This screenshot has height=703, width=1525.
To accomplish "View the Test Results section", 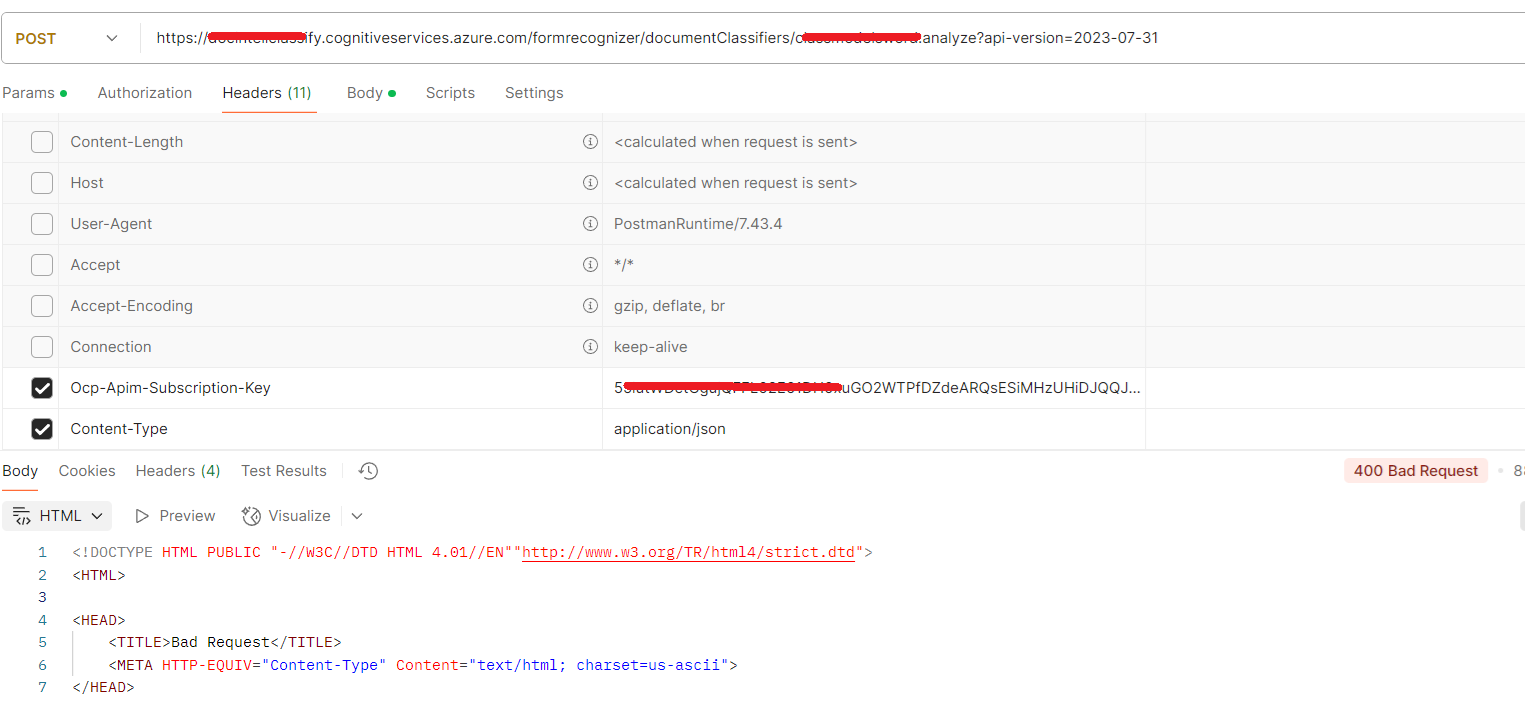I will (x=283, y=470).
